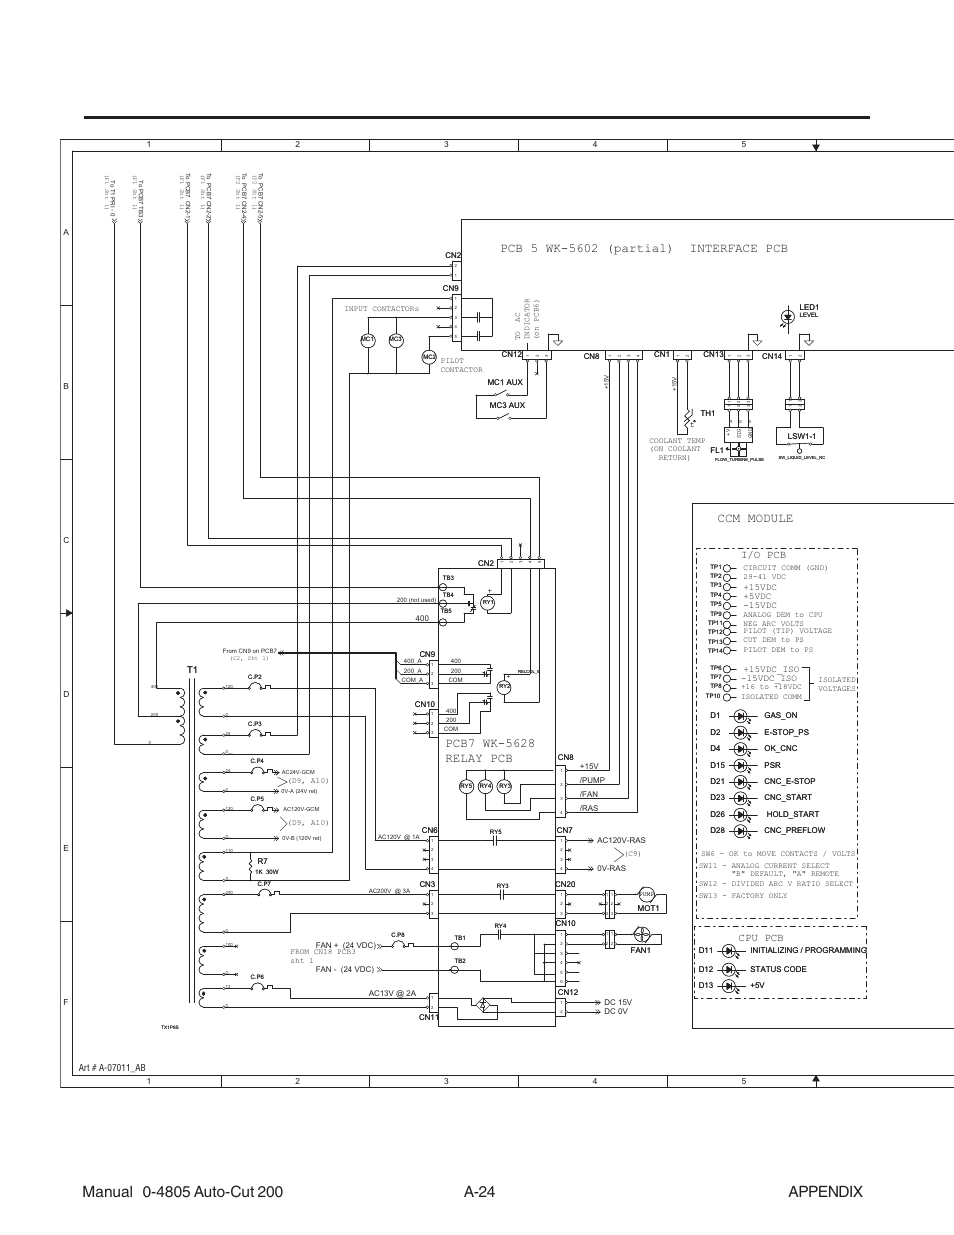This screenshot has height=1235, width=954.
Task: Click the CN3 connector label
Action: (x=427, y=885)
